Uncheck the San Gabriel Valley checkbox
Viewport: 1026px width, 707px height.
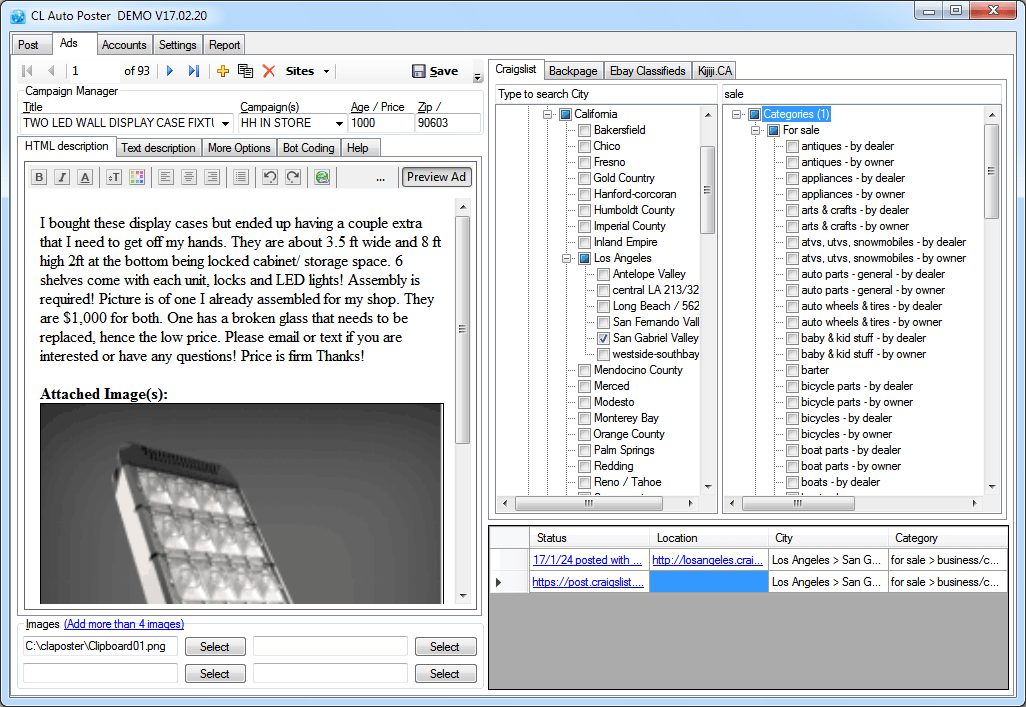tap(603, 338)
